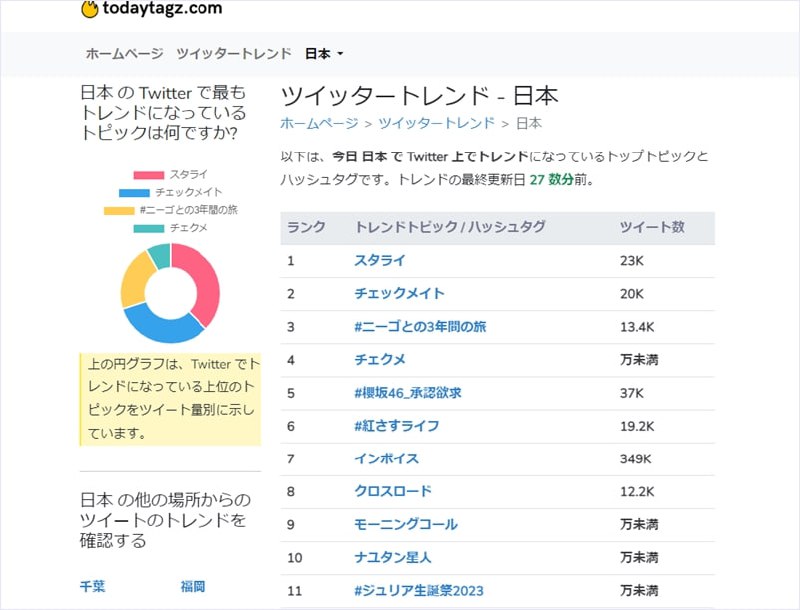Open the スタライ trend link
The width and height of the screenshot is (800, 610).
click(380, 261)
